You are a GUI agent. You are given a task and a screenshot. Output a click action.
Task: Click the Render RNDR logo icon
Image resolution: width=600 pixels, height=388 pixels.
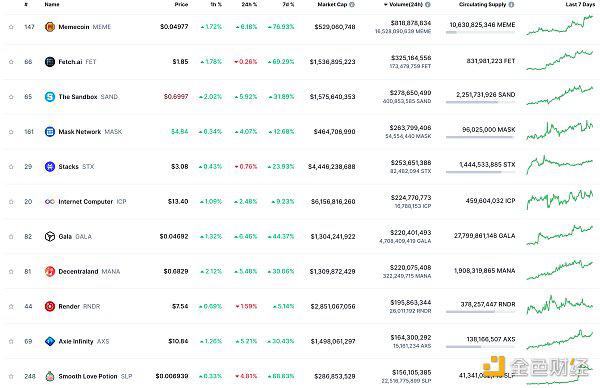coord(50,306)
